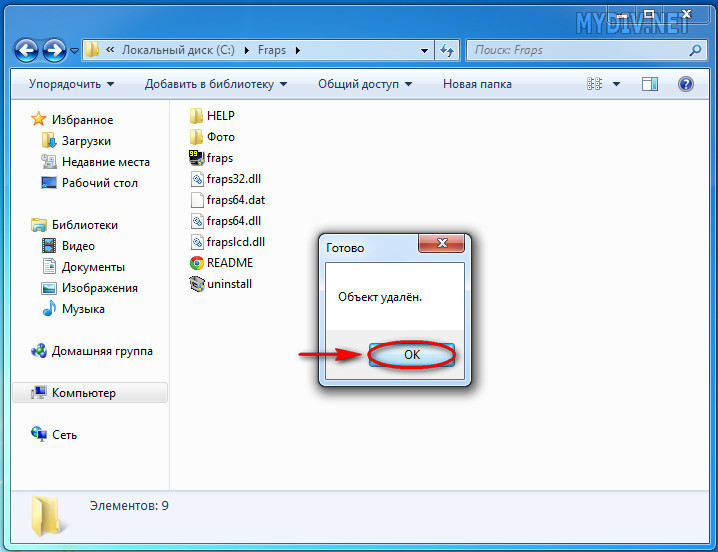The image size is (718, 552).
Task: Click the Сеть network icon
Action: click(38, 434)
